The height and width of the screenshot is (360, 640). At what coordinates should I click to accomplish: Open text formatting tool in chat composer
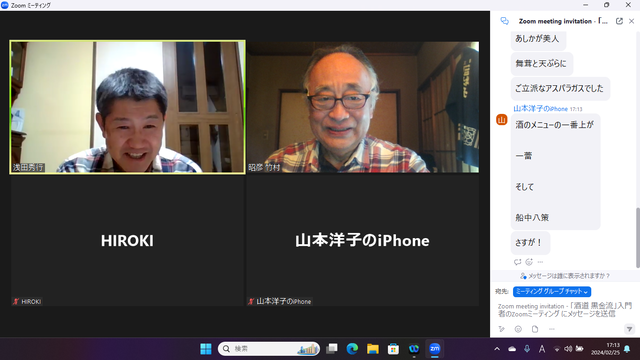click(x=502, y=329)
